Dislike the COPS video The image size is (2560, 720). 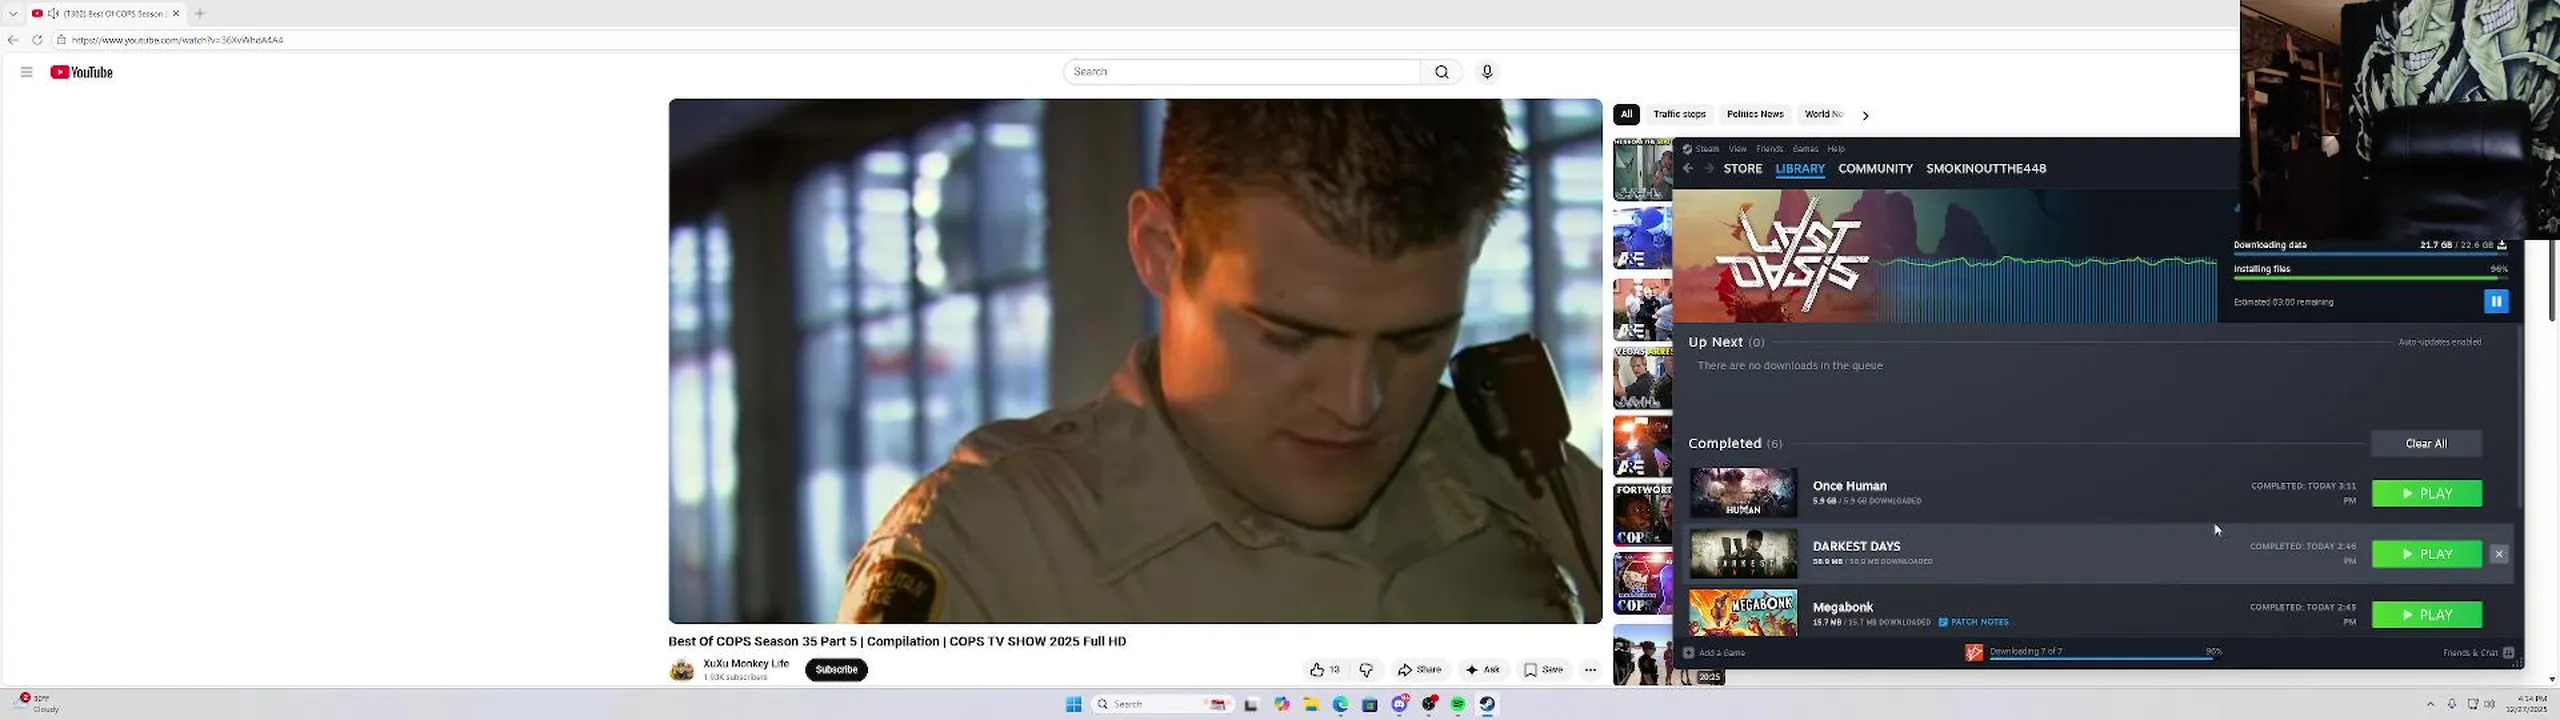pyautogui.click(x=1366, y=670)
